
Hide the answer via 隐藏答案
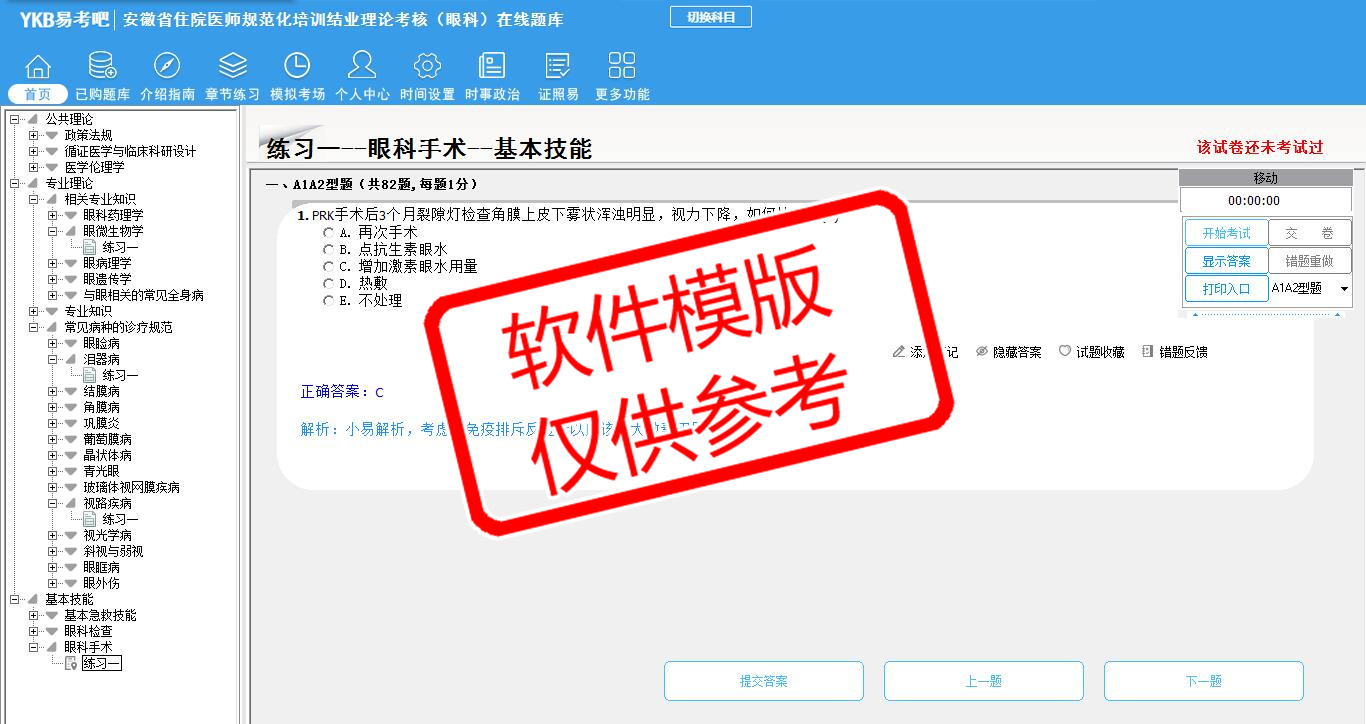(x=1008, y=352)
